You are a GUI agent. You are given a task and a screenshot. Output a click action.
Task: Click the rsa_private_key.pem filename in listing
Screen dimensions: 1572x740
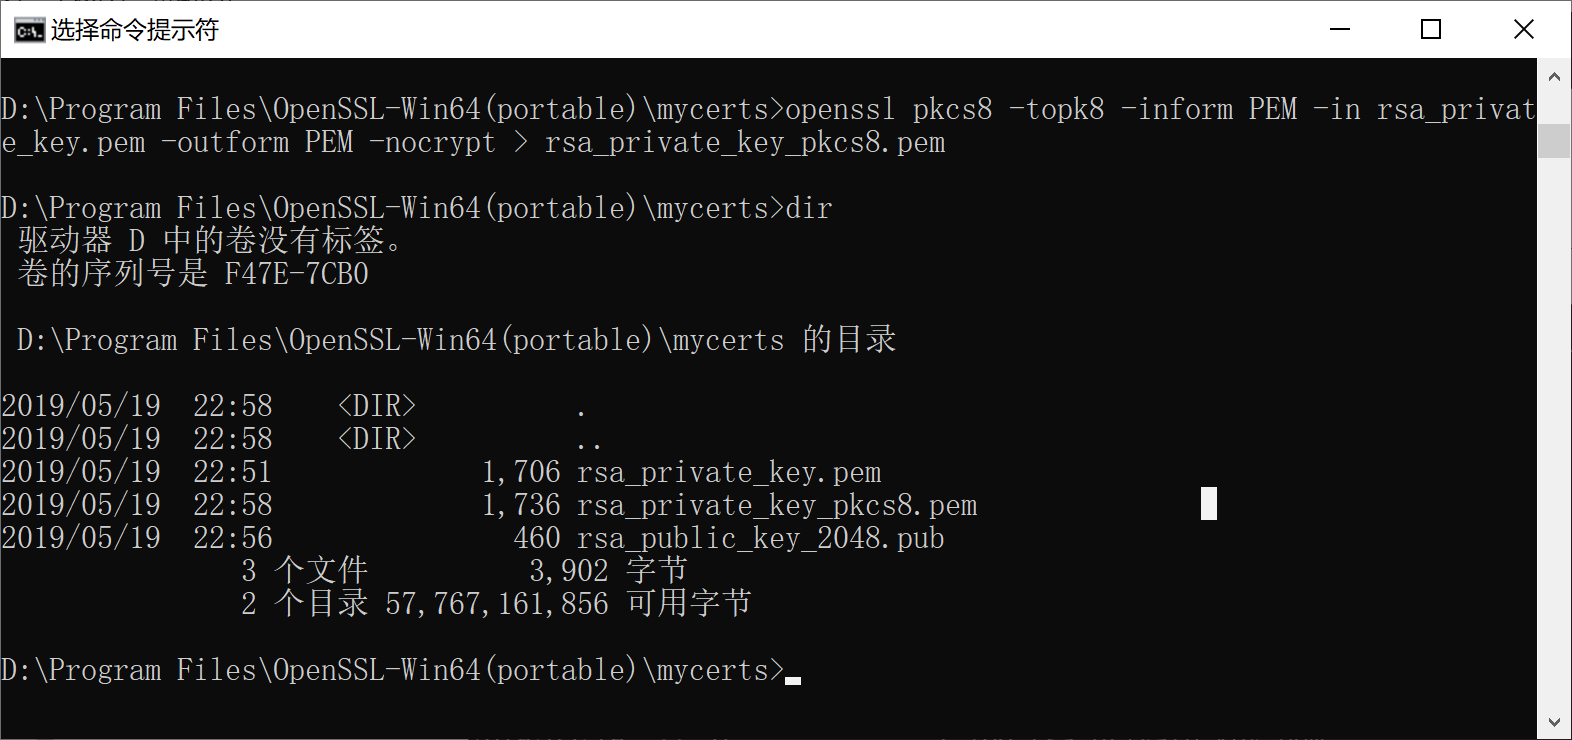729,472
